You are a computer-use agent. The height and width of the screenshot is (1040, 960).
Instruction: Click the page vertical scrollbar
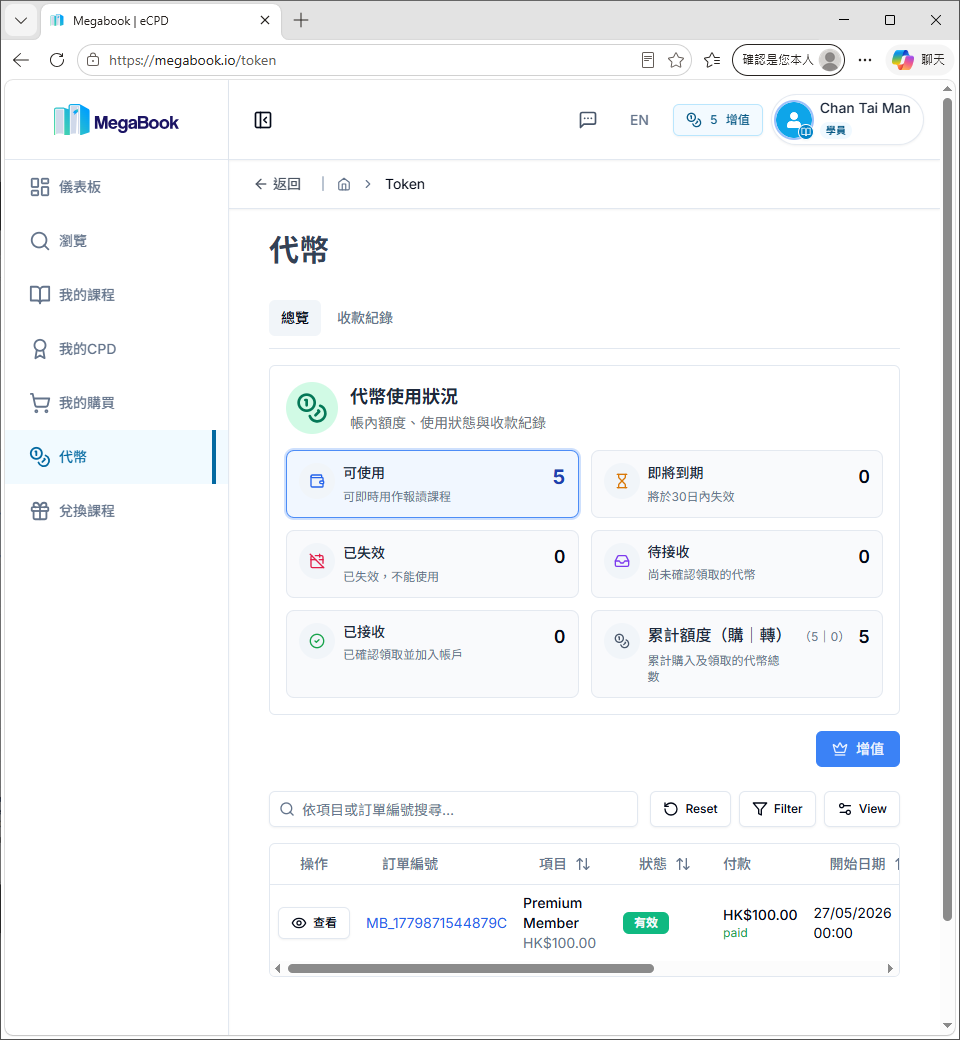pyautogui.click(x=947, y=509)
